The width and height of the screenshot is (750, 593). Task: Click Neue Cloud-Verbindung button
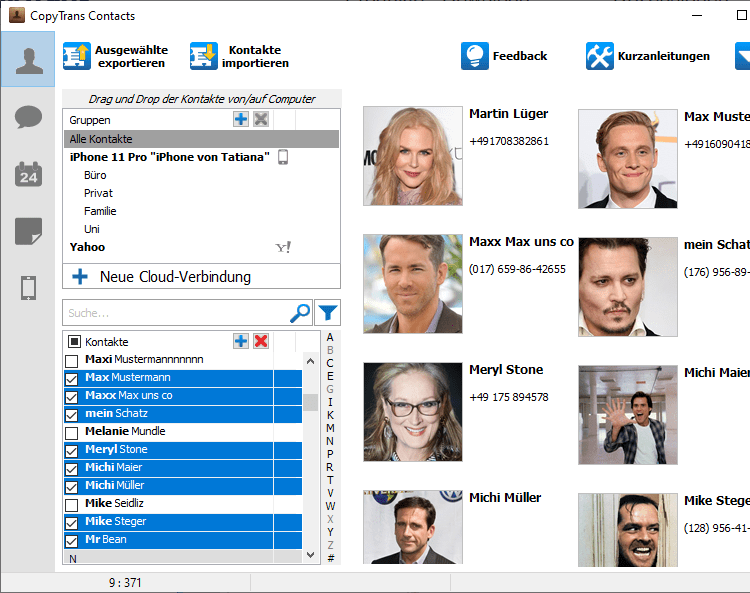pyautogui.click(x=201, y=276)
